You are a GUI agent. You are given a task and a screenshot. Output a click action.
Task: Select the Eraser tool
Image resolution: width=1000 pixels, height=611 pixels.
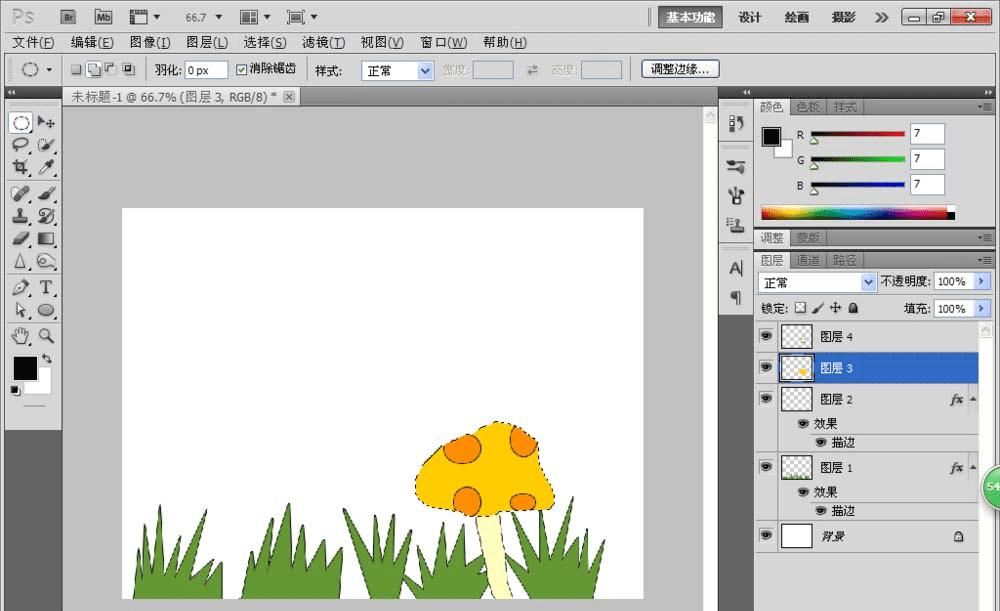click(x=20, y=238)
